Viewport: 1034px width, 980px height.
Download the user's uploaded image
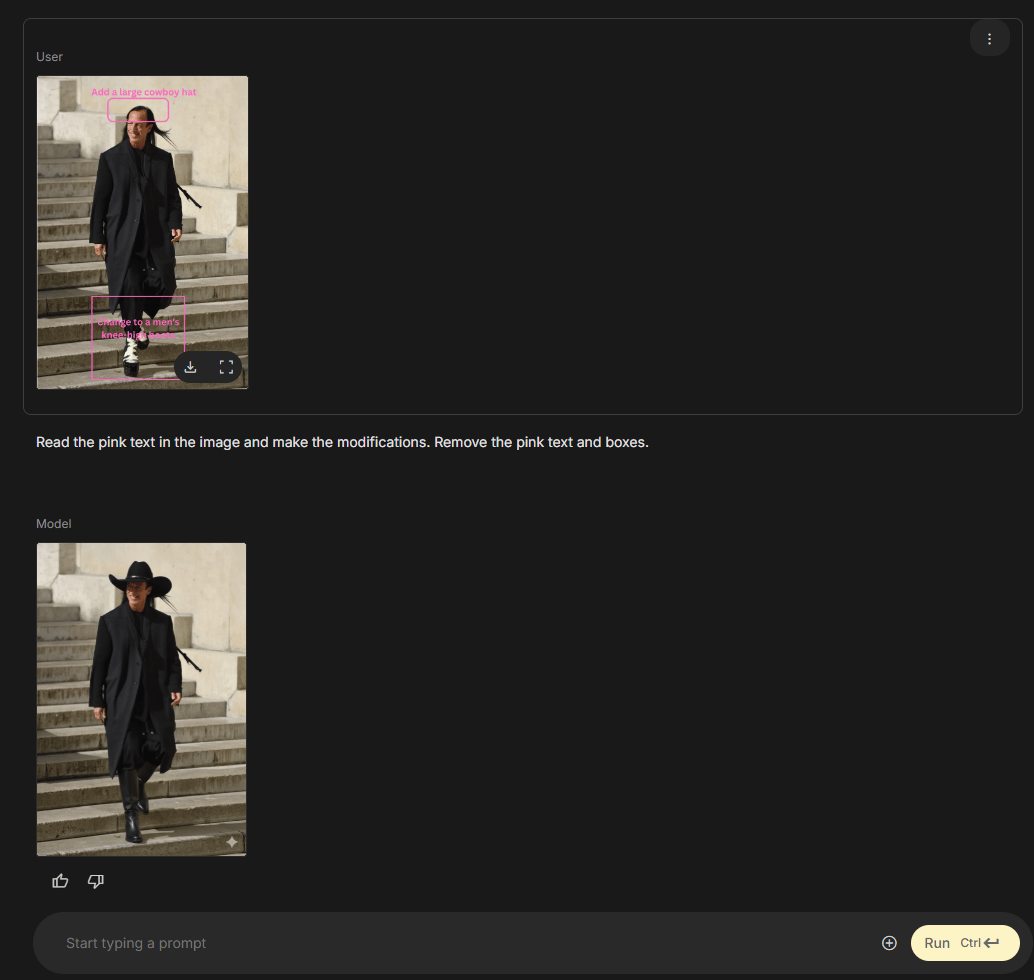tap(191, 367)
